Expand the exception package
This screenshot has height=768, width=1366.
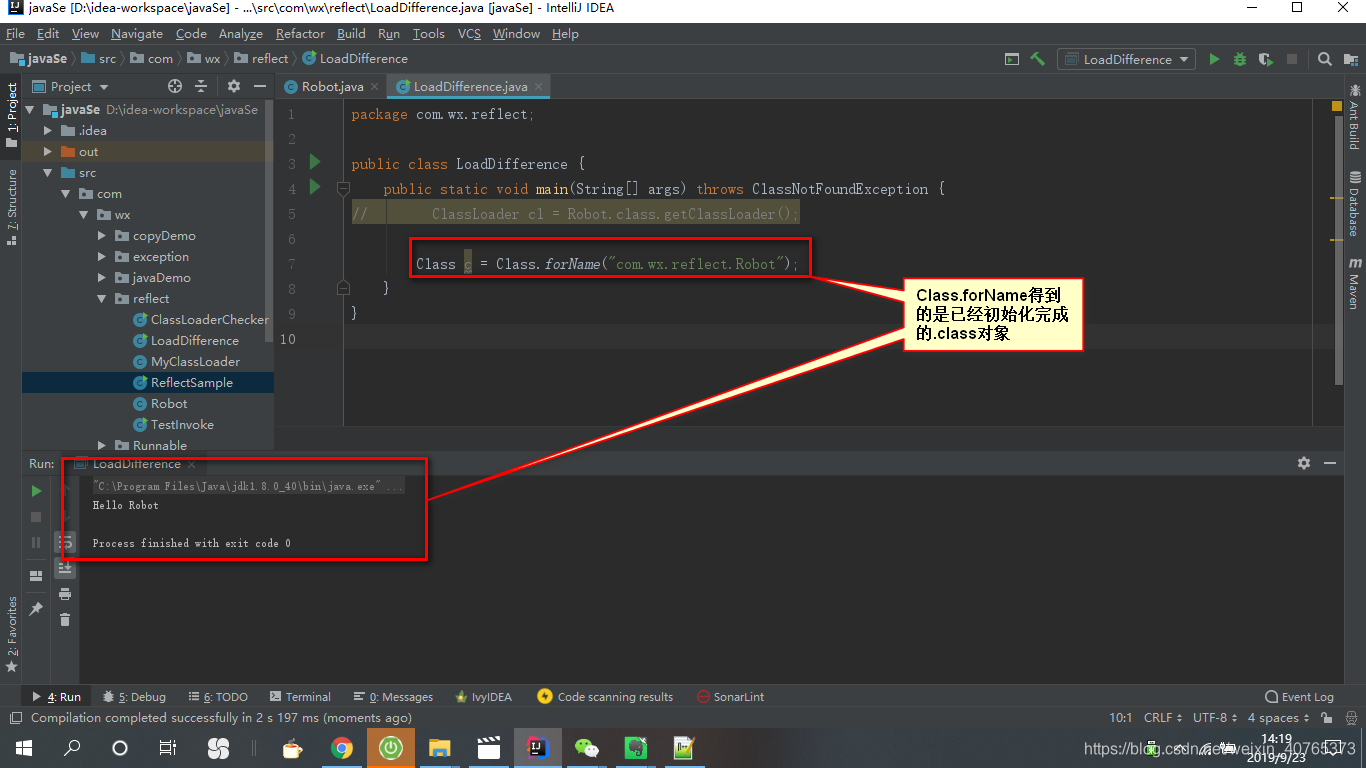(x=102, y=257)
